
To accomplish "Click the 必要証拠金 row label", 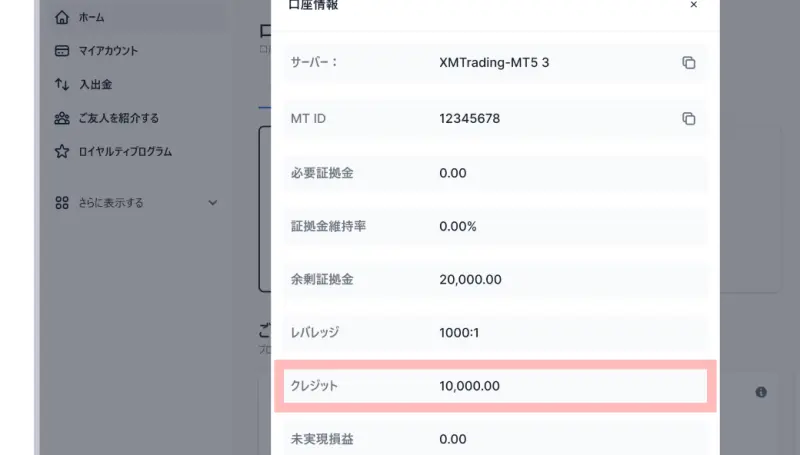I will pyautogui.click(x=321, y=173).
